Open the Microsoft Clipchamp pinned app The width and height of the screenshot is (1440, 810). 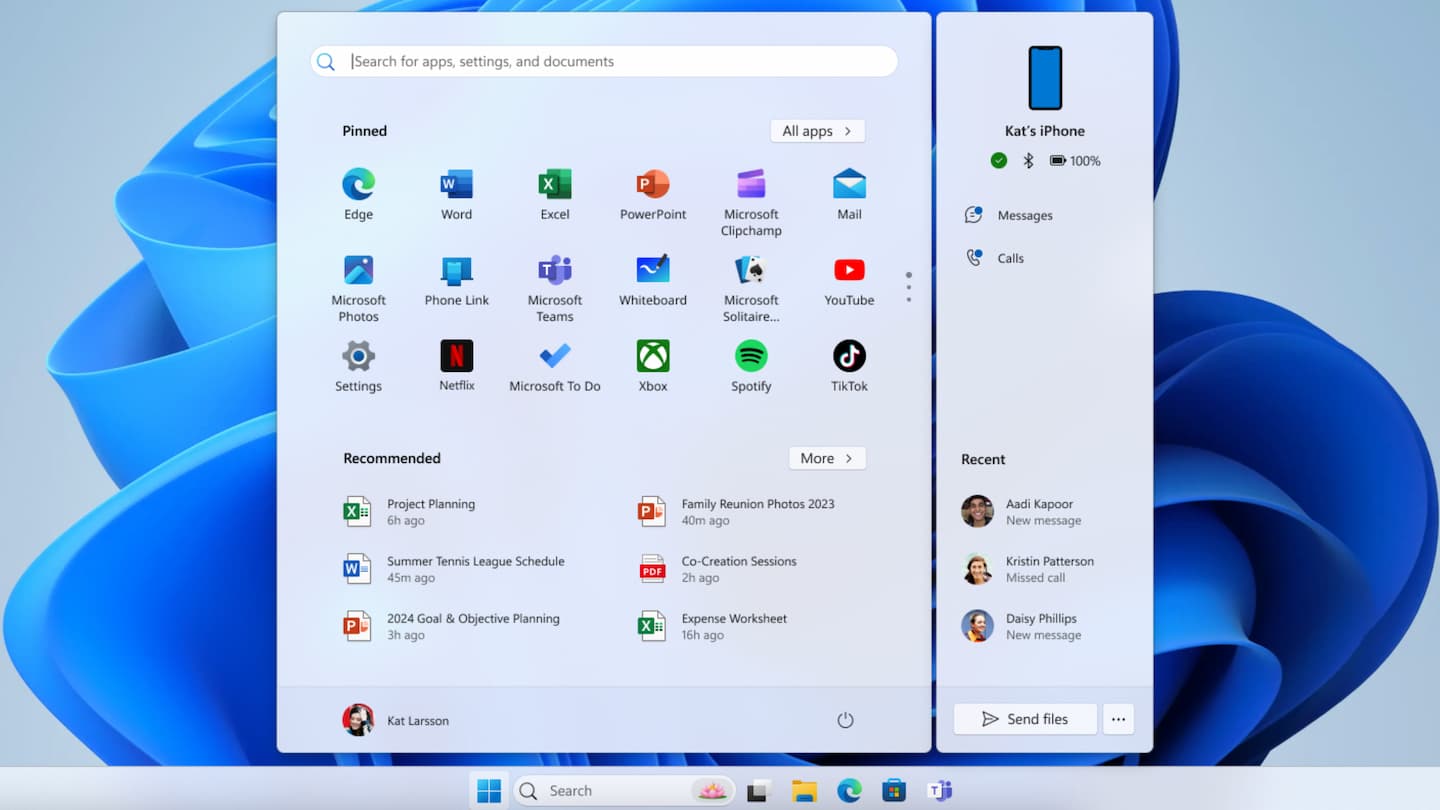(x=751, y=185)
